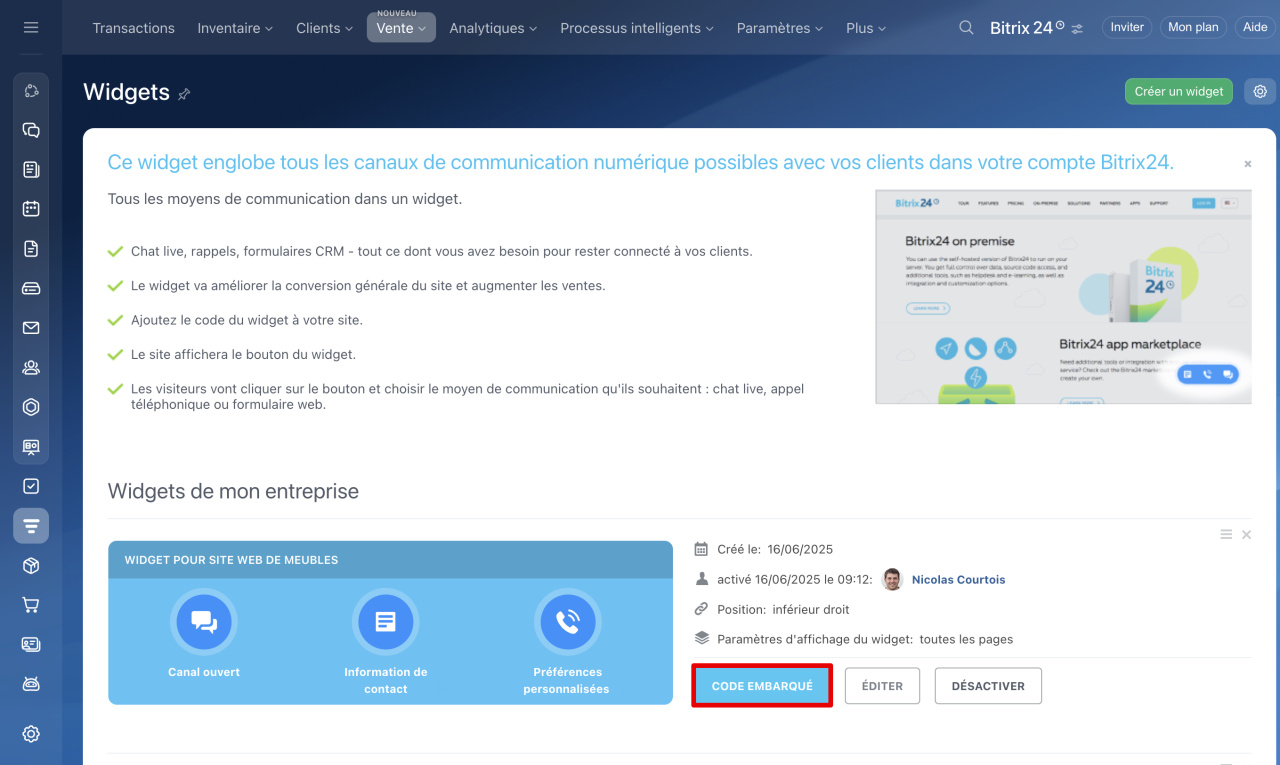
Task: Click Nicolas Courtois avatar photo
Action: 892,580
